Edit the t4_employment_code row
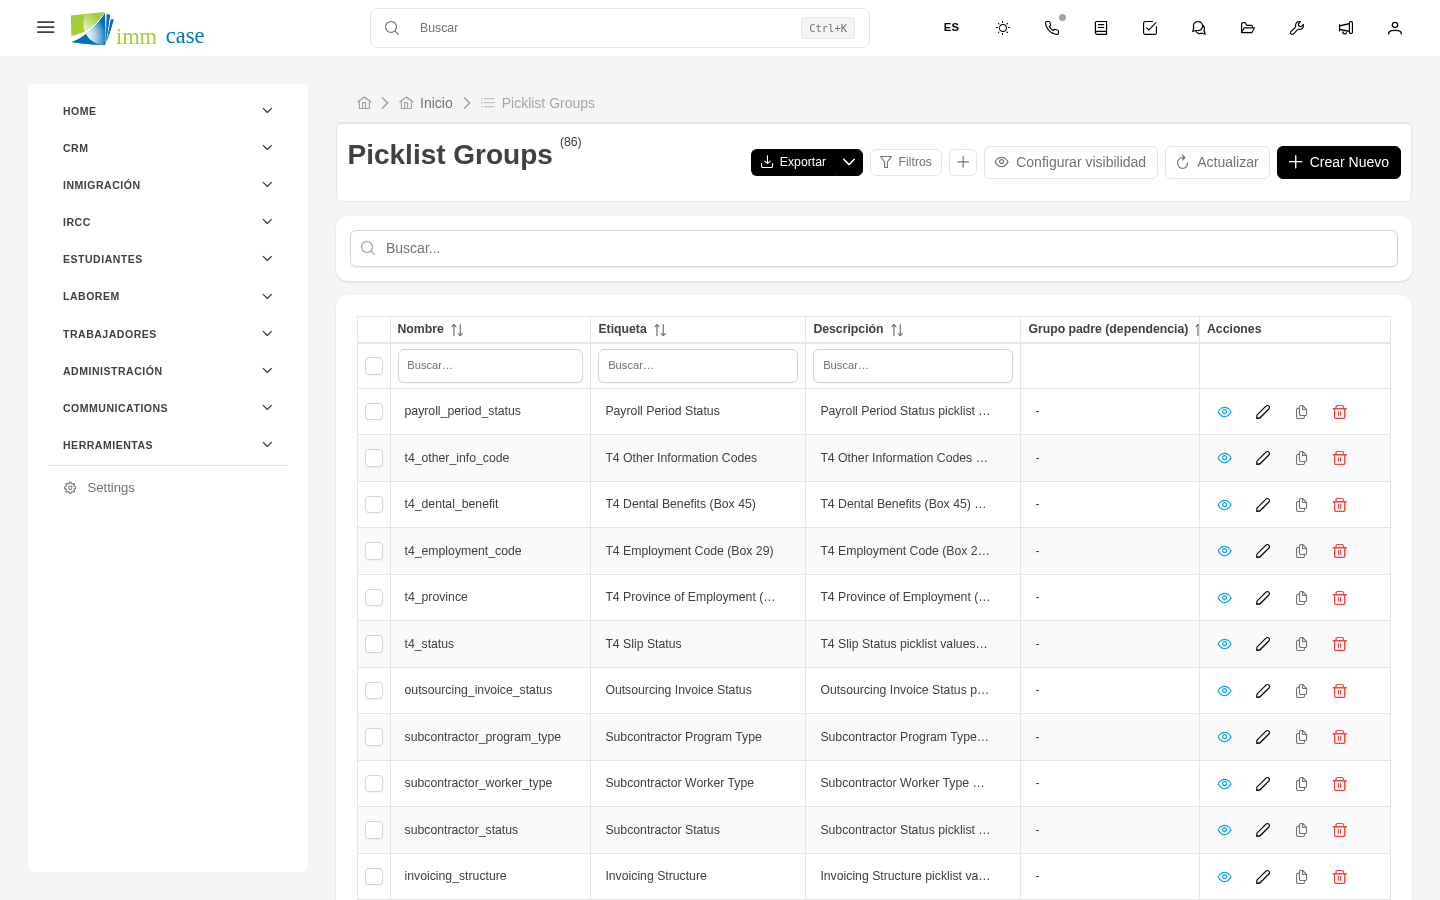This screenshot has width=1440, height=900. pyautogui.click(x=1263, y=551)
